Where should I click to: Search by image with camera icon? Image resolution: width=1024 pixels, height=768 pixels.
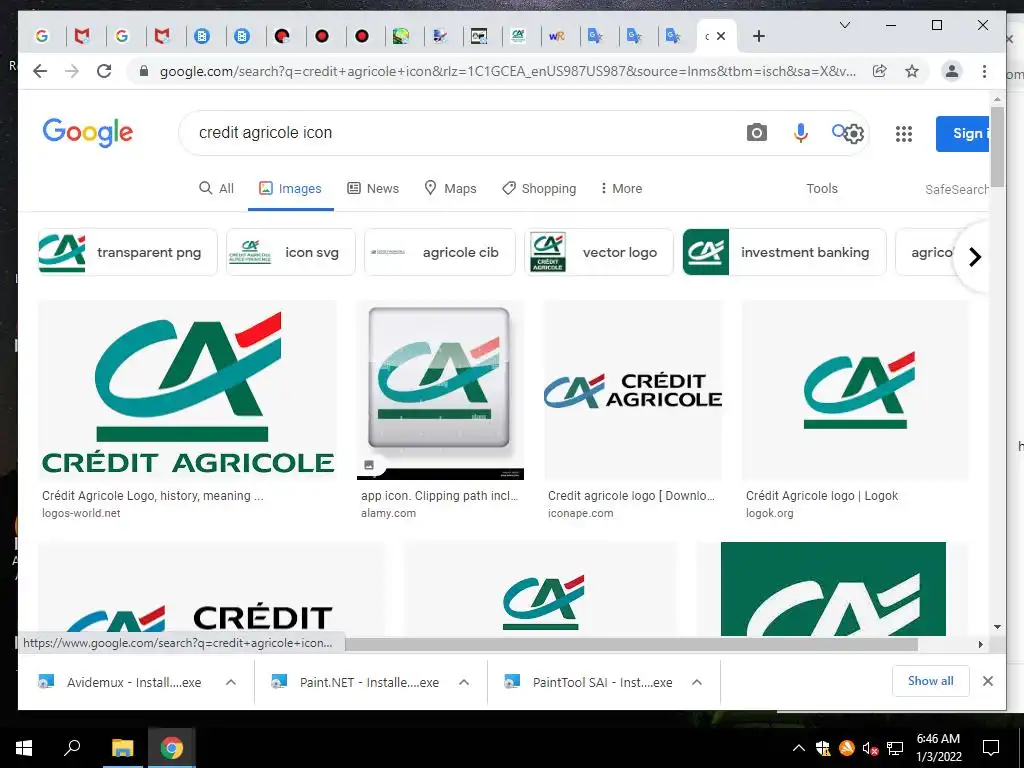coord(756,133)
